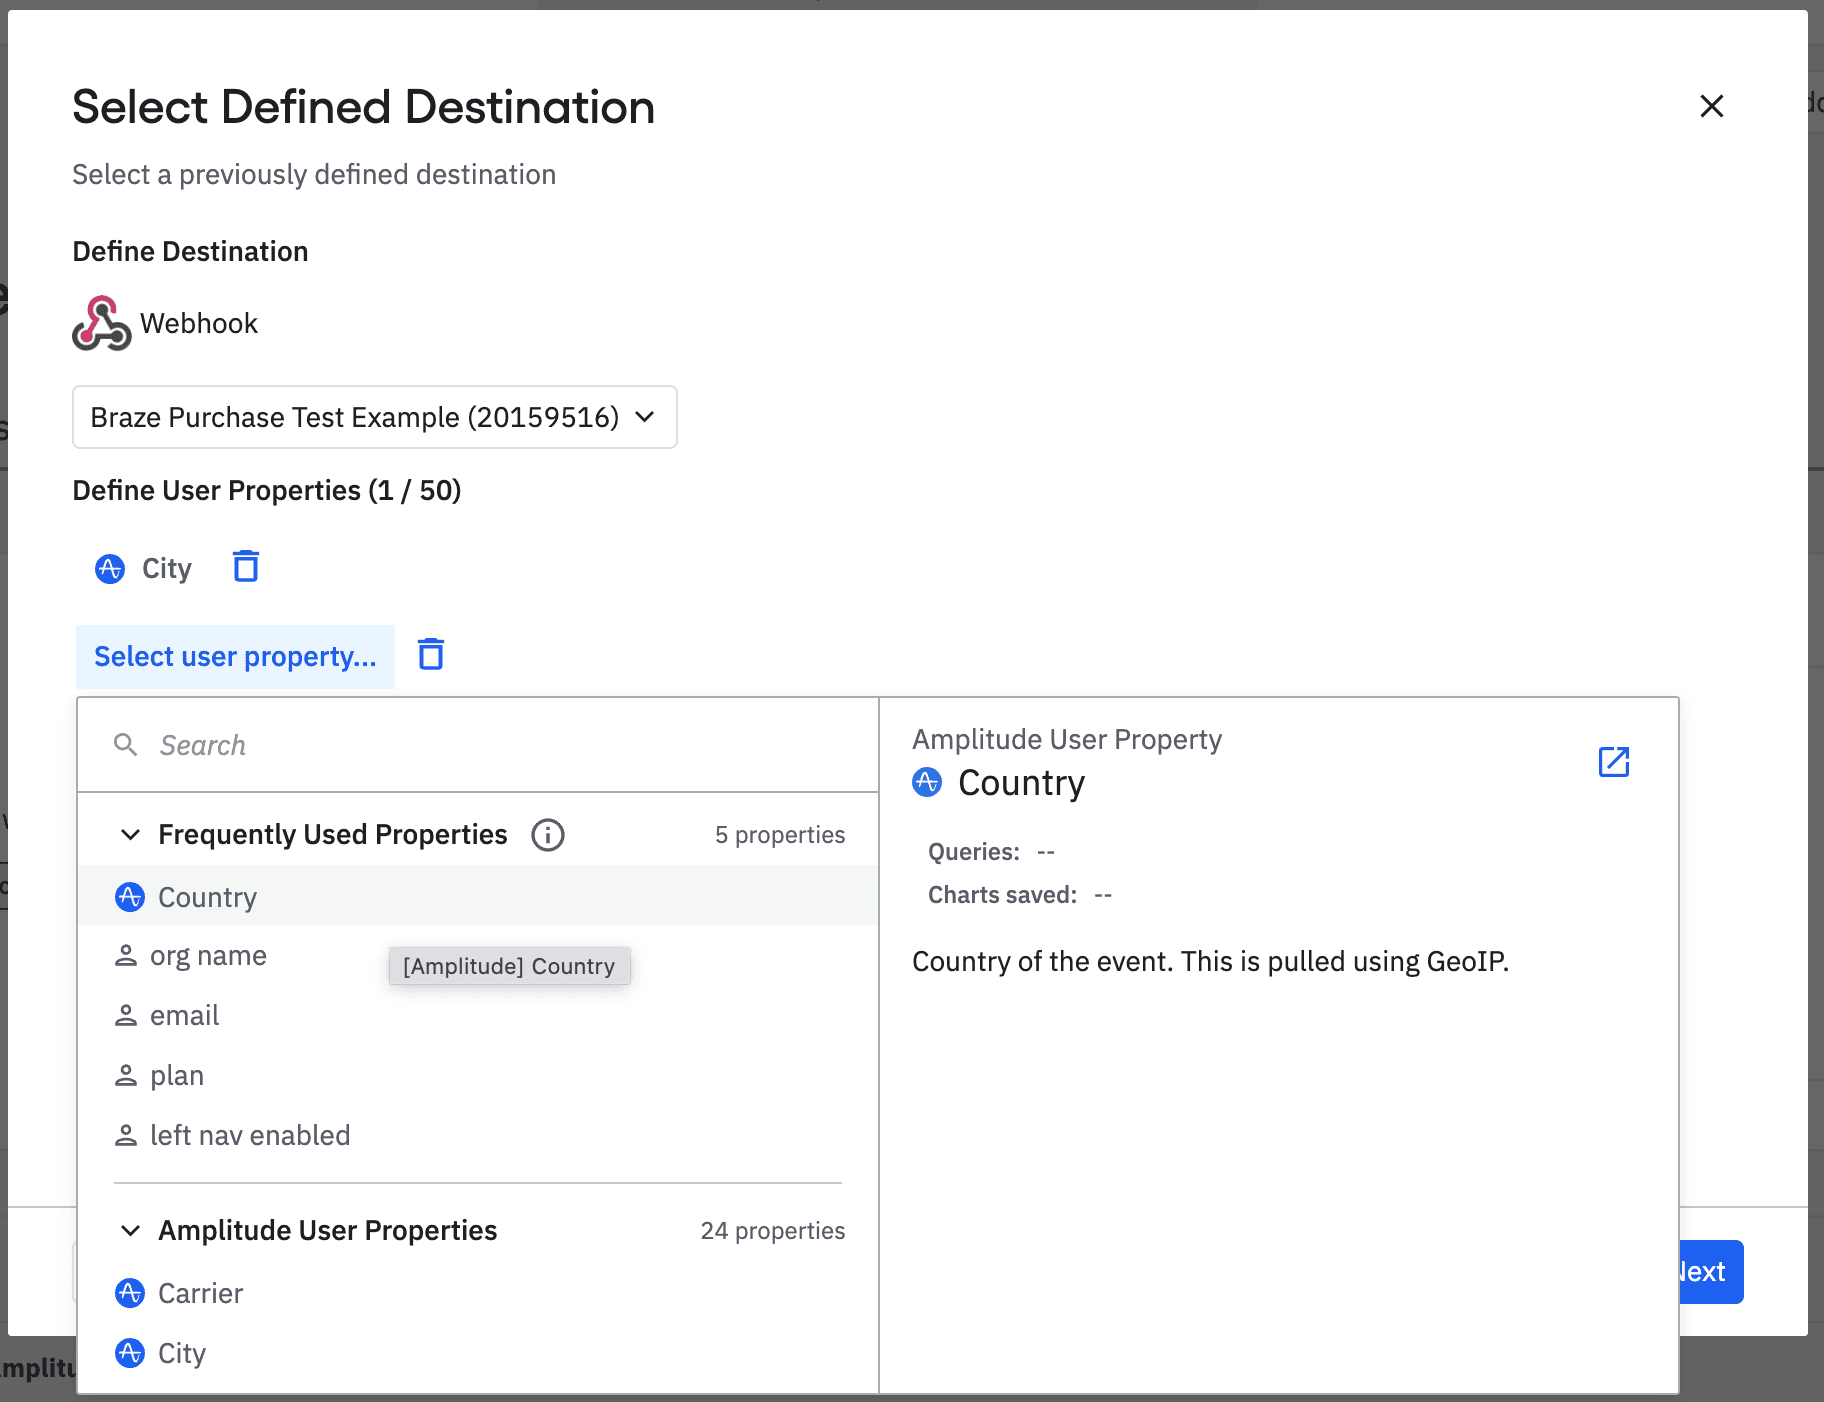Focus the property Search field
Image resolution: width=1824 pixels, height=1402 pixels.
500,745
